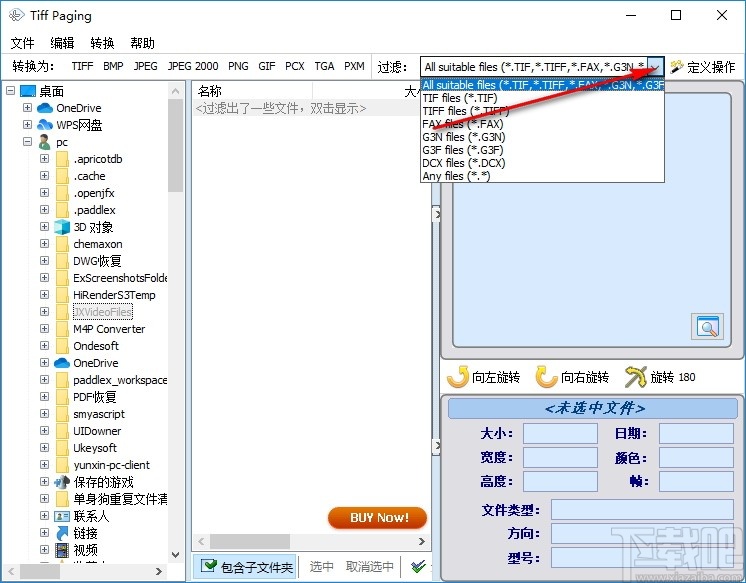
Task: Open the 帮助 menu
Action: pyautogui.click(x=142, y=43)
